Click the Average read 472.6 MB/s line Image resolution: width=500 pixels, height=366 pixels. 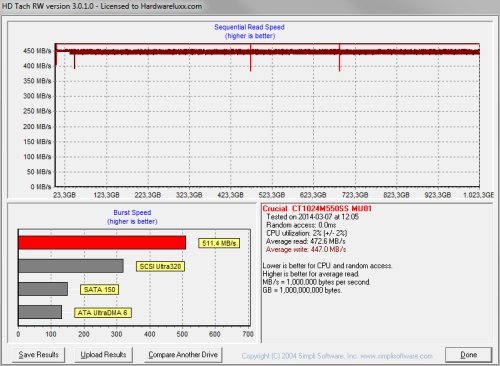(305, 241)
